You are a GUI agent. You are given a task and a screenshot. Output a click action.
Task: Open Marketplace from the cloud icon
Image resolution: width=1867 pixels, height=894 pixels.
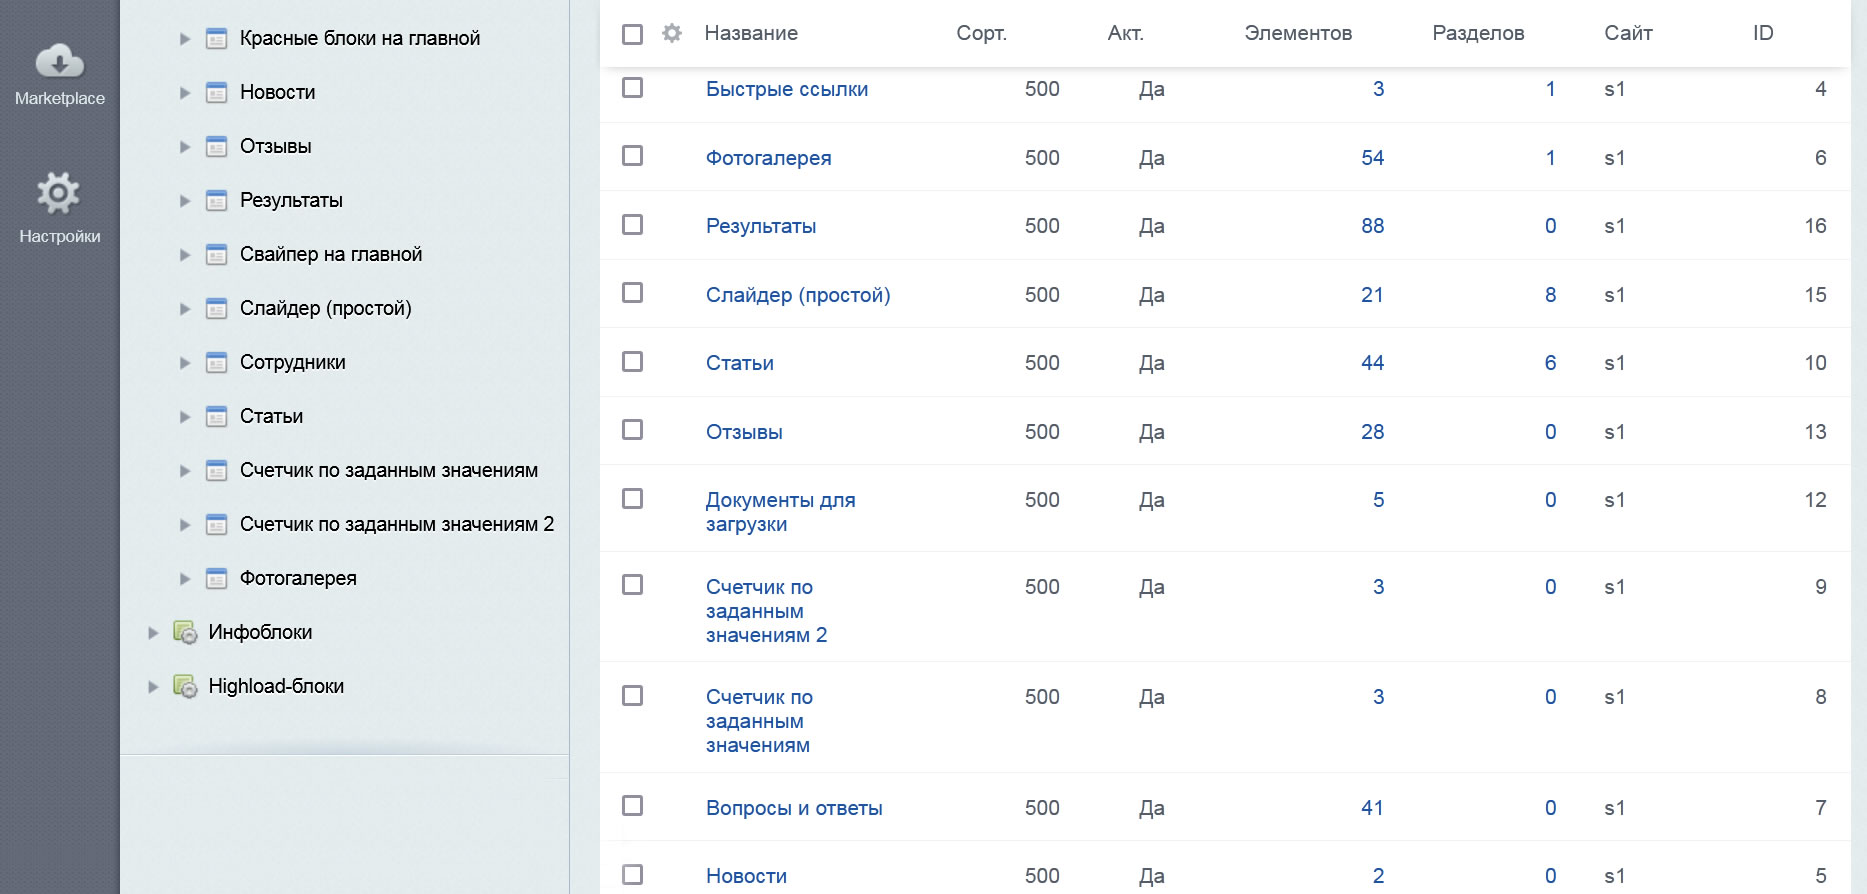60,62
